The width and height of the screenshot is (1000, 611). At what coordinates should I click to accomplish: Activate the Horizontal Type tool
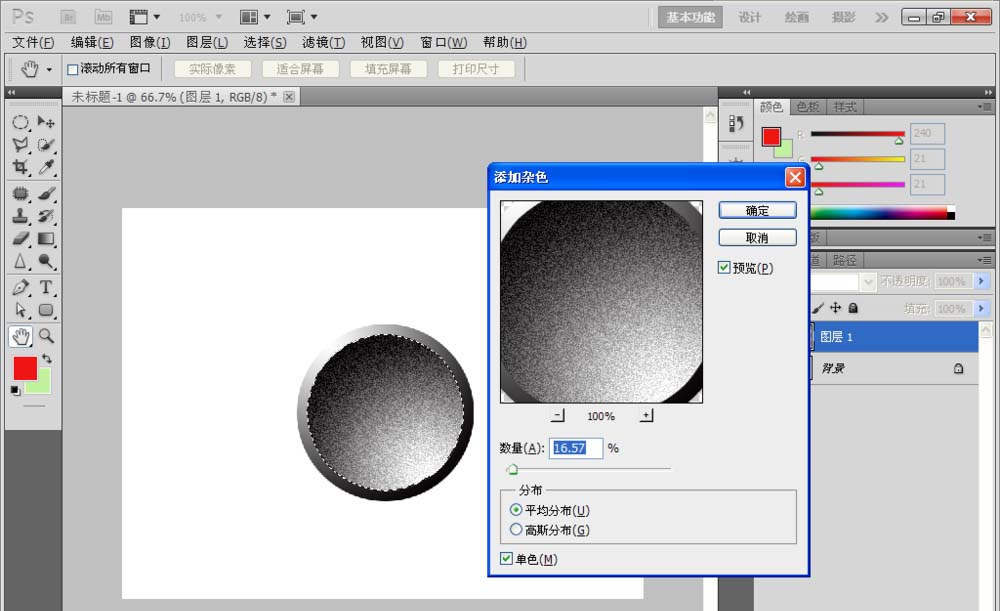pyautogui.click(x=46, y=288)
